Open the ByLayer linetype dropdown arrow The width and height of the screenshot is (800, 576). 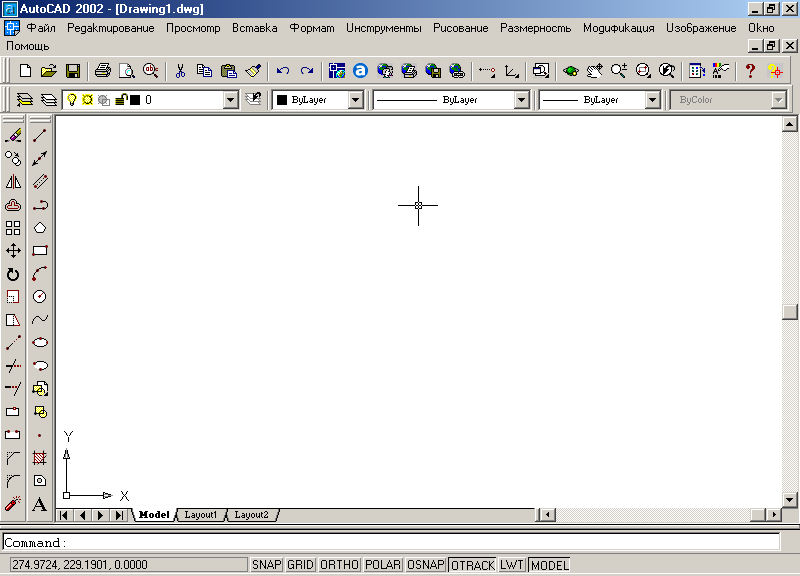521,100
